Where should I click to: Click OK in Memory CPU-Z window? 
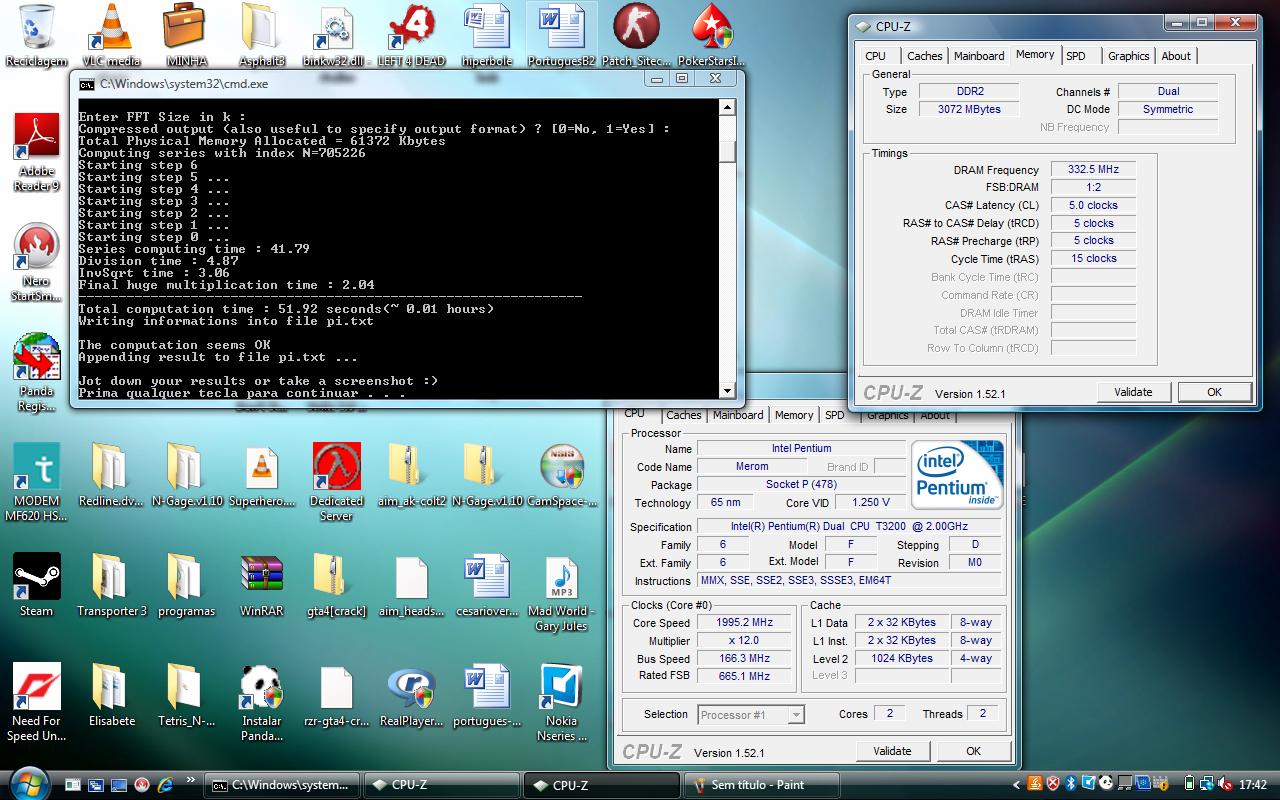click(x=1214, y=392)
